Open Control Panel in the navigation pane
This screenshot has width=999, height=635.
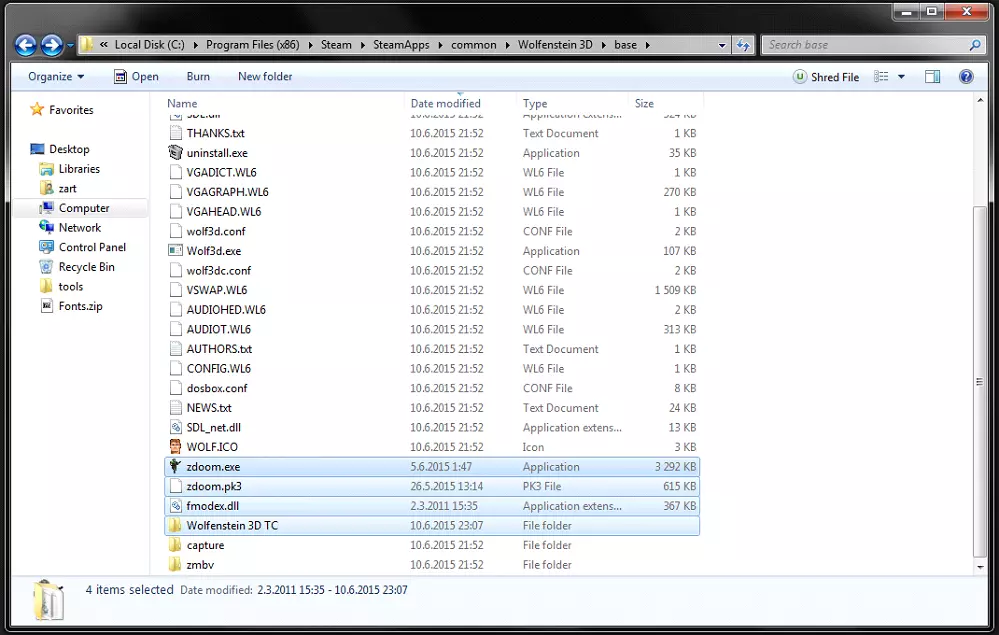pyautogui.click(x=82, y=247)
